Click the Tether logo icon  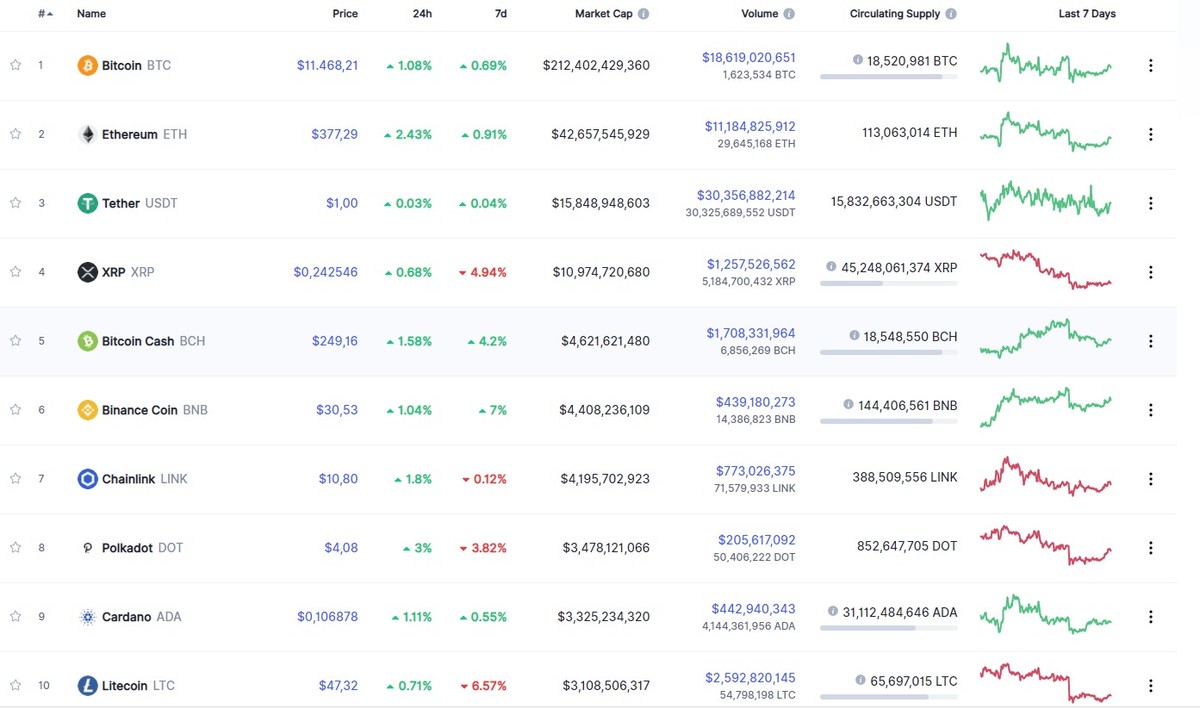[88, 204]
